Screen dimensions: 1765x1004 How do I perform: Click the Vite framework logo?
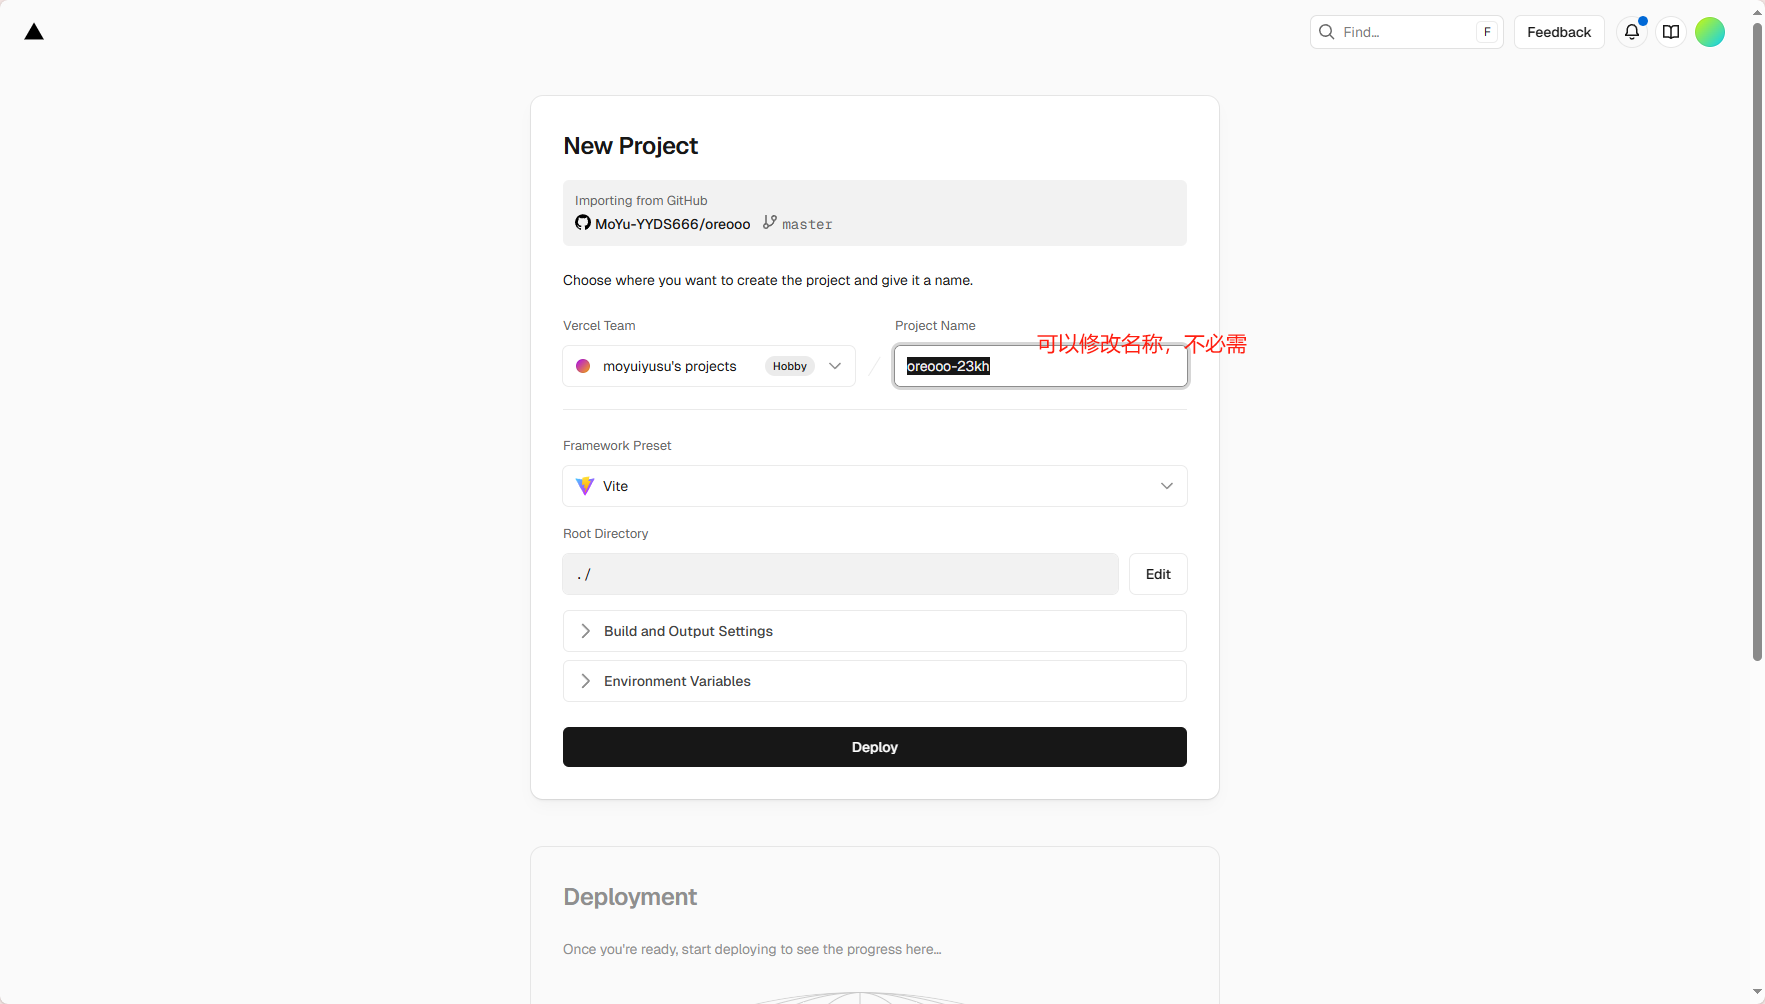tap(585, 486)
